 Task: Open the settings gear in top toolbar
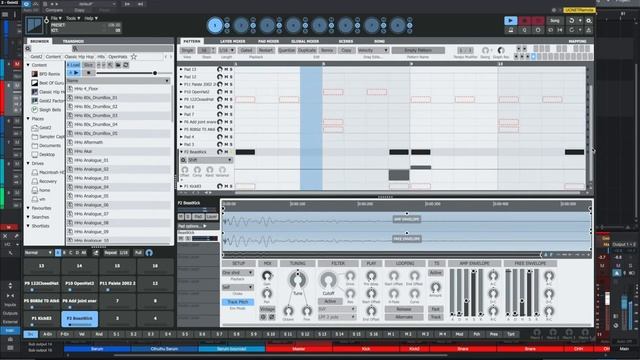589,20
